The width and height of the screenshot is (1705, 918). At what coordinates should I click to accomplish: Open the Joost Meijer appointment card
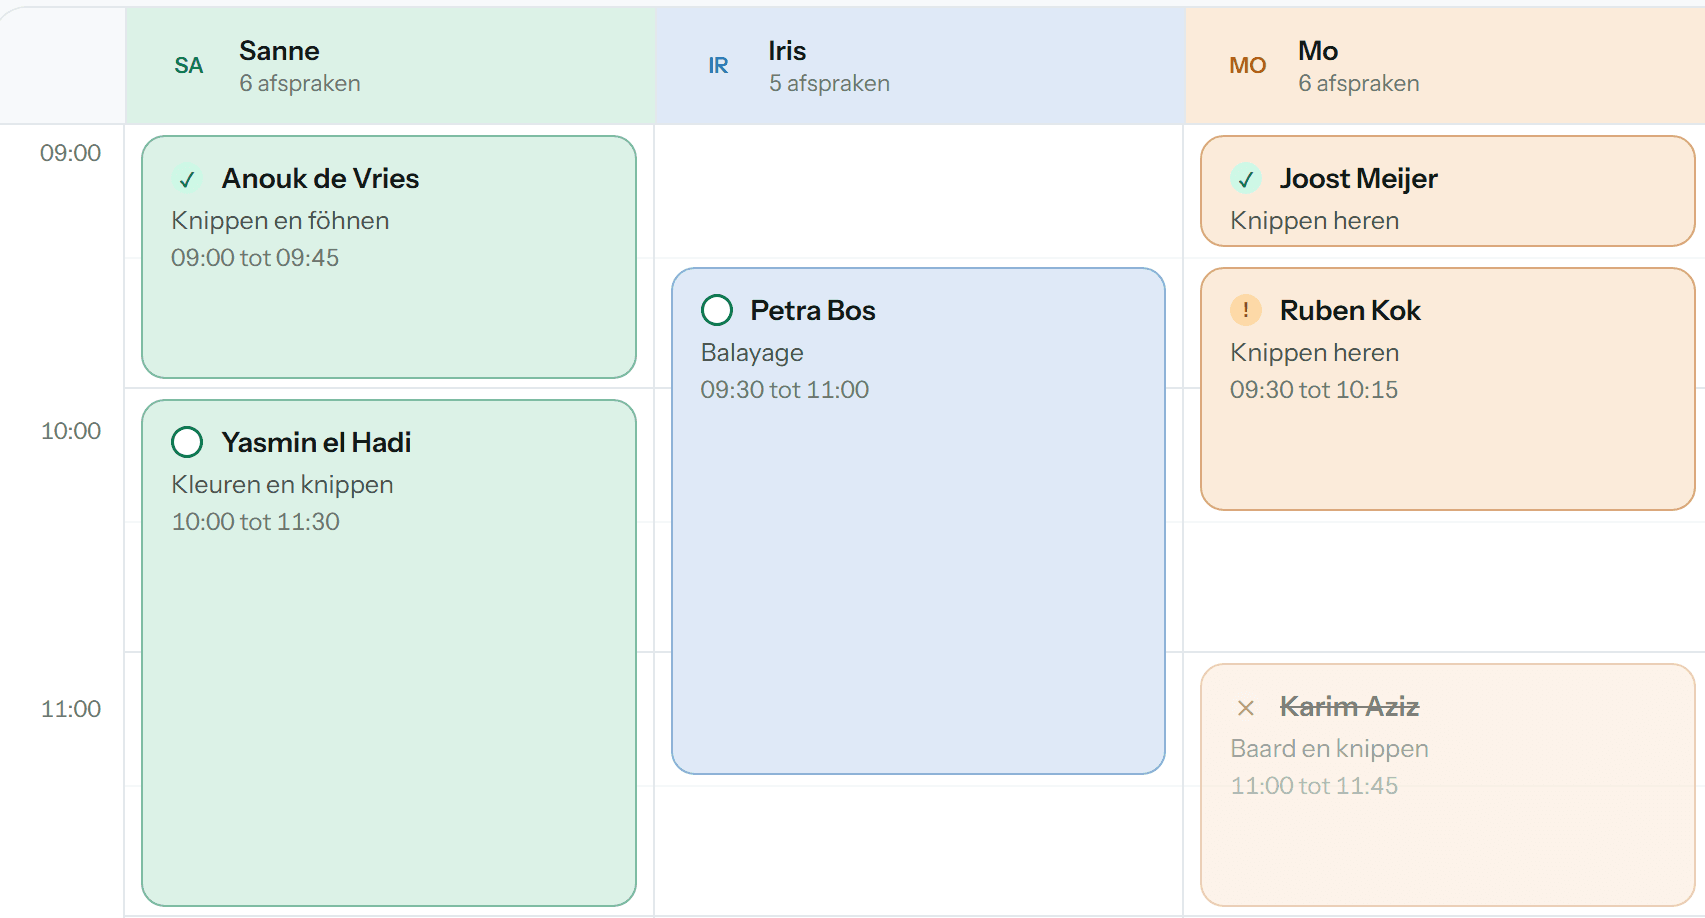[x=1448, y=191]
